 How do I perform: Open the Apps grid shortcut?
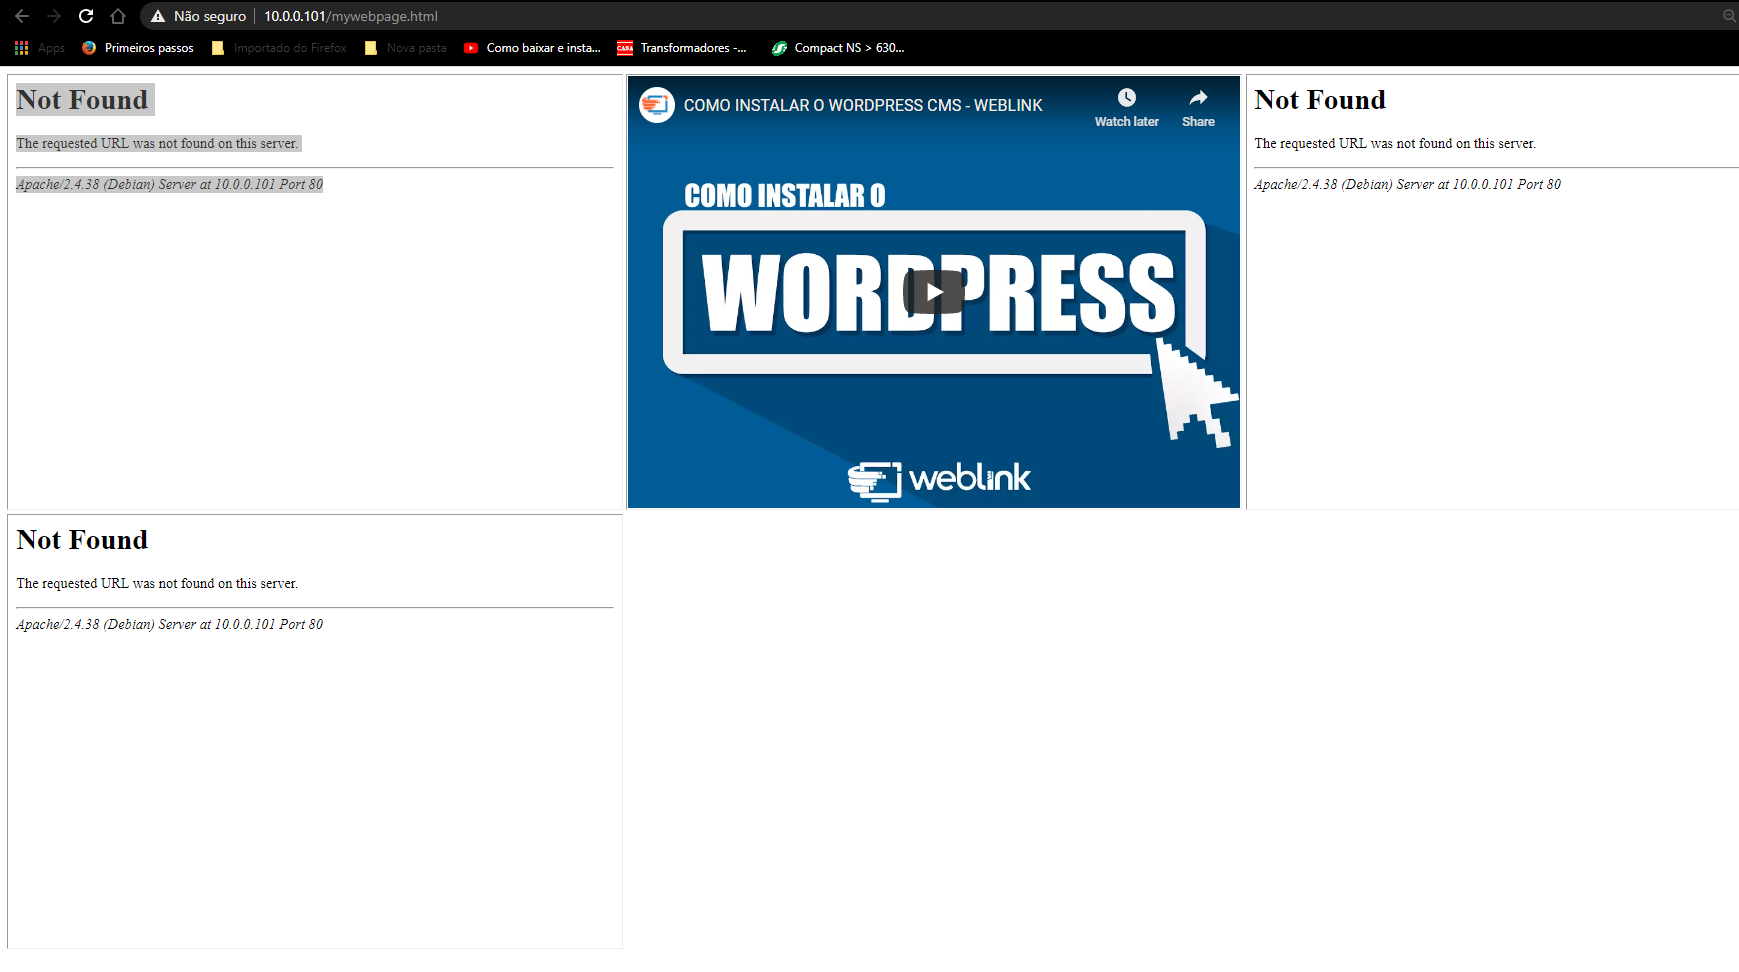click(x=40, y=48)
